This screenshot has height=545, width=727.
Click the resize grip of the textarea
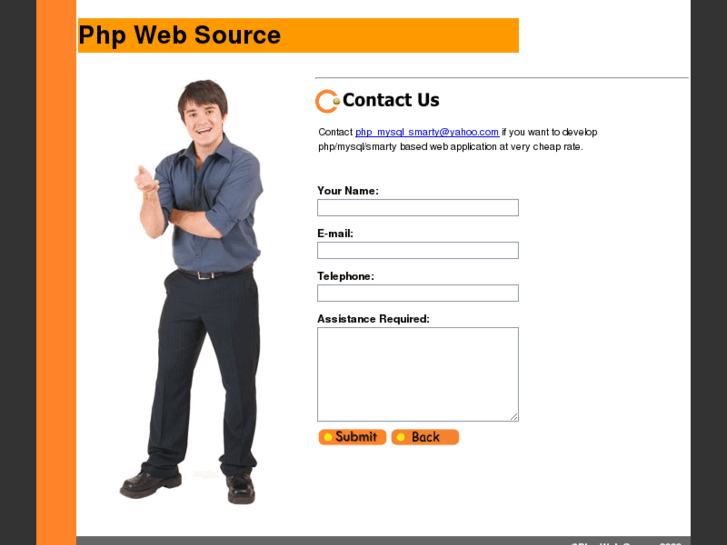514,417
